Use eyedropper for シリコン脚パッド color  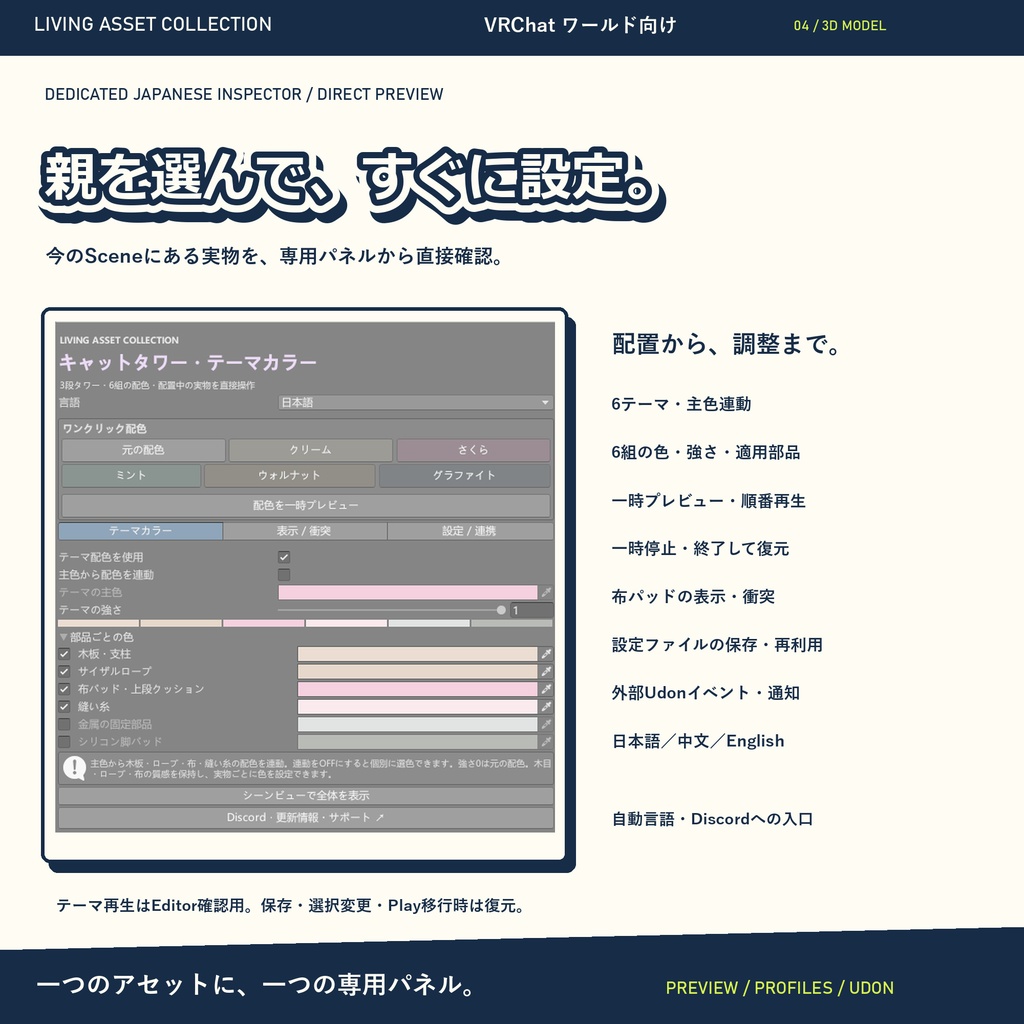(546, 742)
